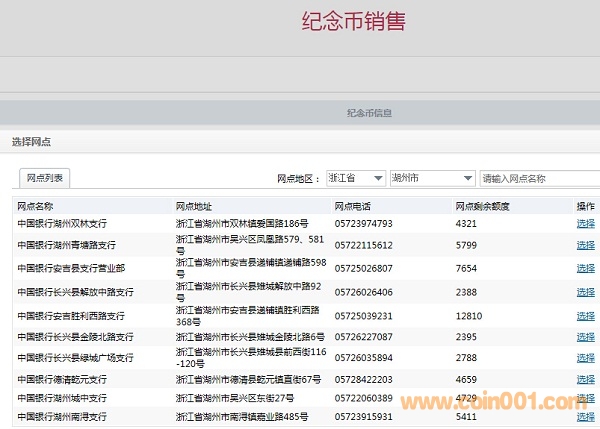Click the 请输入网点名称 search field

[x=538, y=178]
